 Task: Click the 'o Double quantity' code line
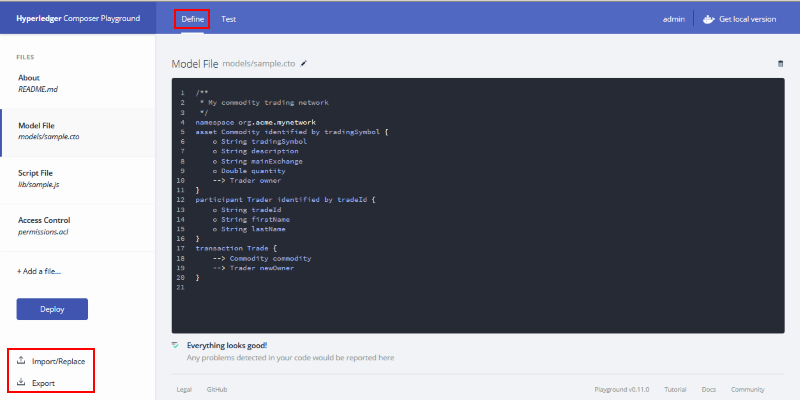click(249, 171)
